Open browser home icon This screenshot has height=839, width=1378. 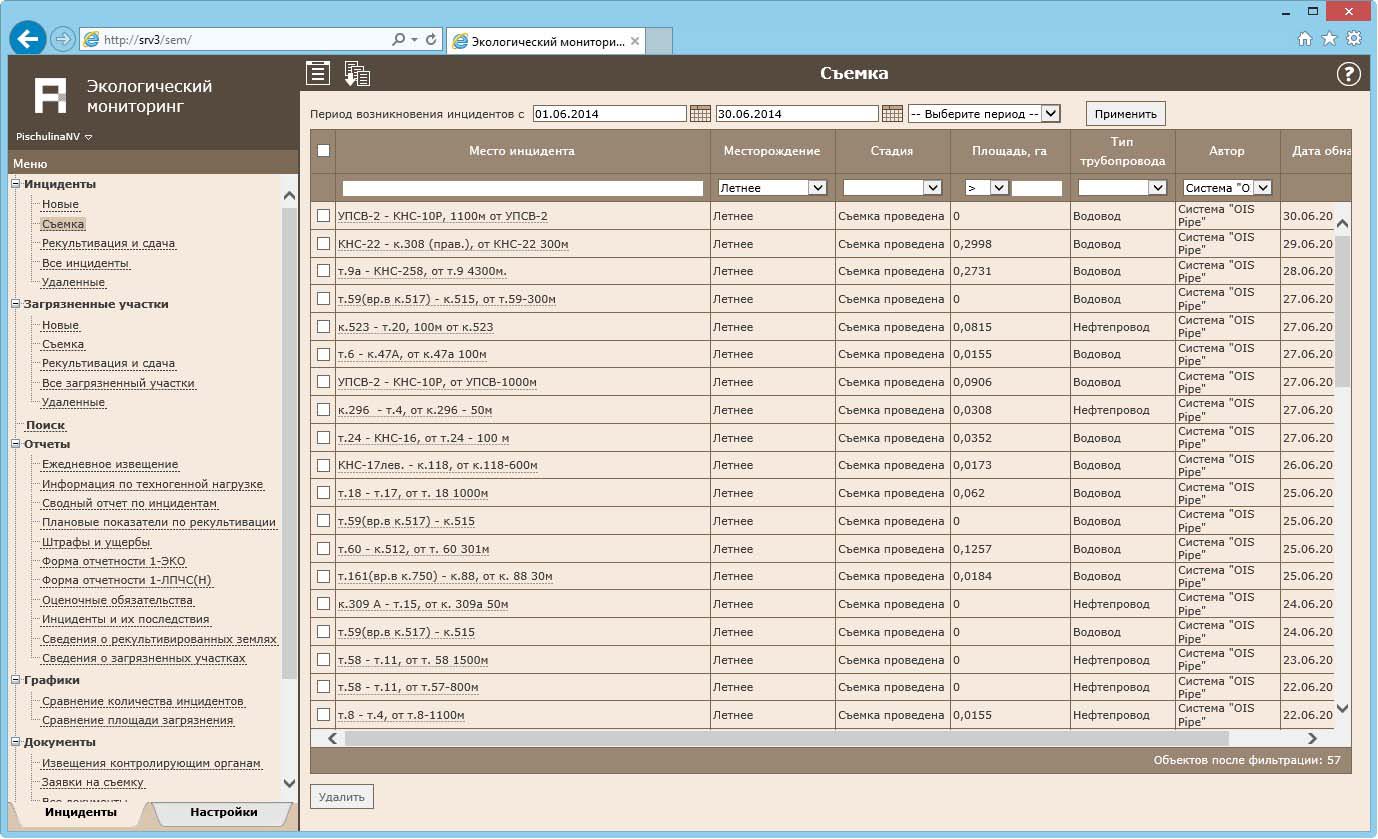(1305, 39)
